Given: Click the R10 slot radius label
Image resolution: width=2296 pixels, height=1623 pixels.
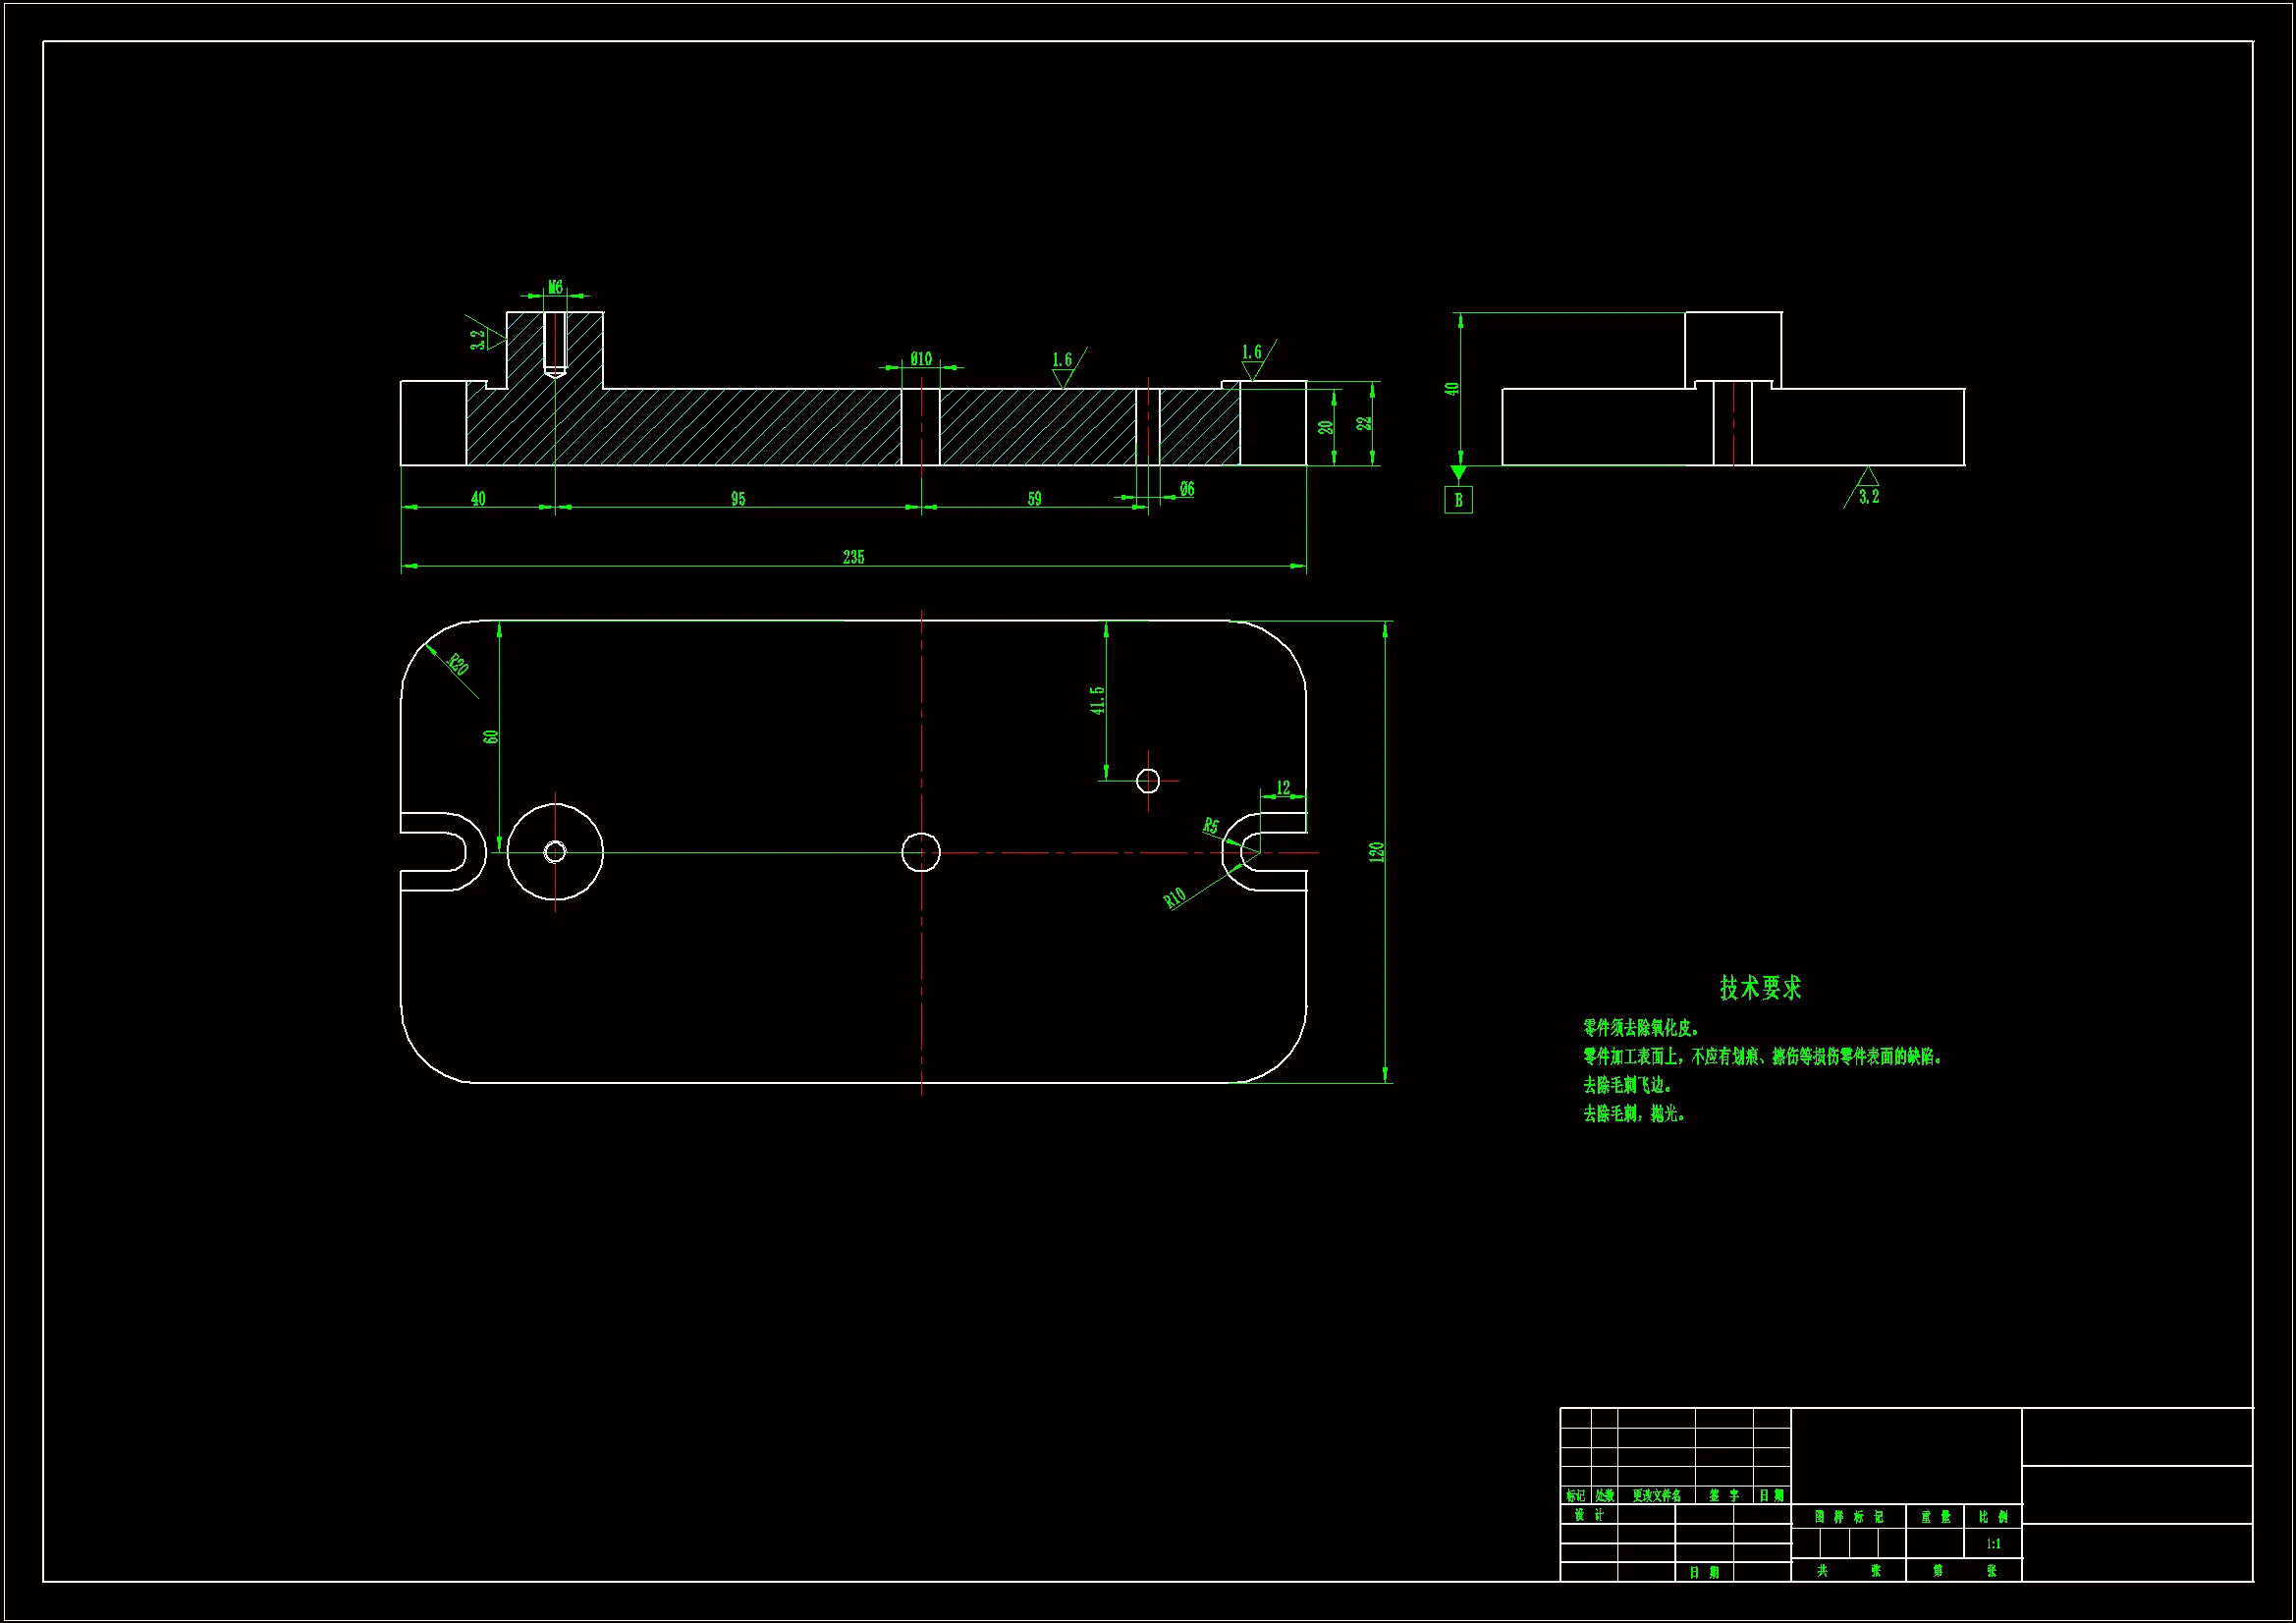Looking at the screenshot, I should (1174, 897).
